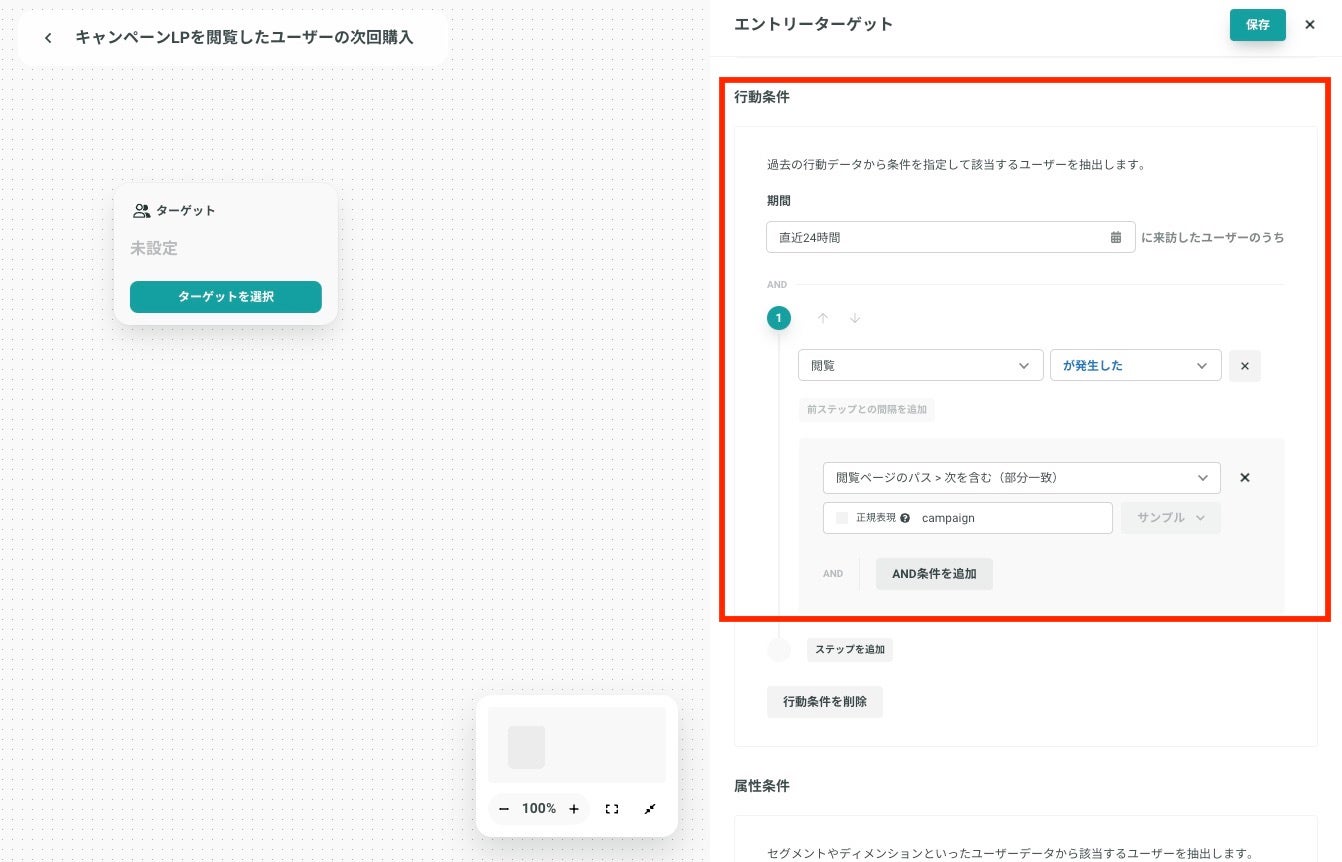The height and width of the screenshot is (862, 1342).
Task: Click the AND条件を追加 button
Action: 934,574
